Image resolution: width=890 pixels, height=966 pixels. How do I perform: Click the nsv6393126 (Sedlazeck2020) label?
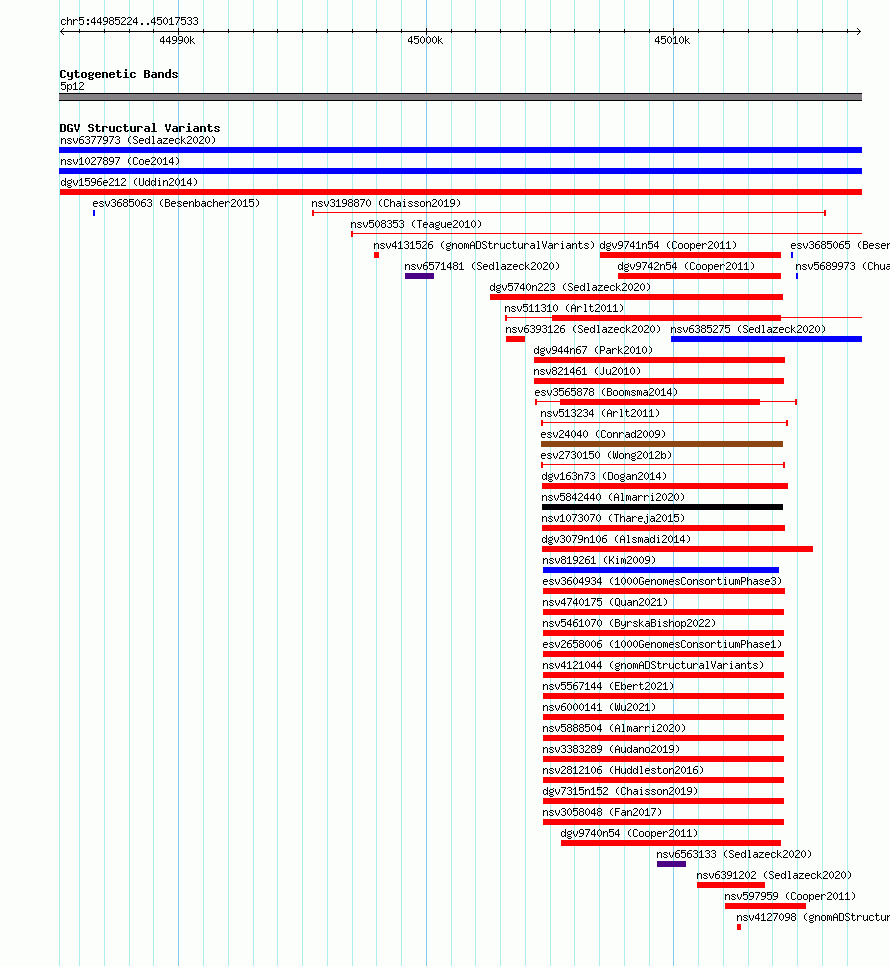pyautogui.click(x=583, y=329)
